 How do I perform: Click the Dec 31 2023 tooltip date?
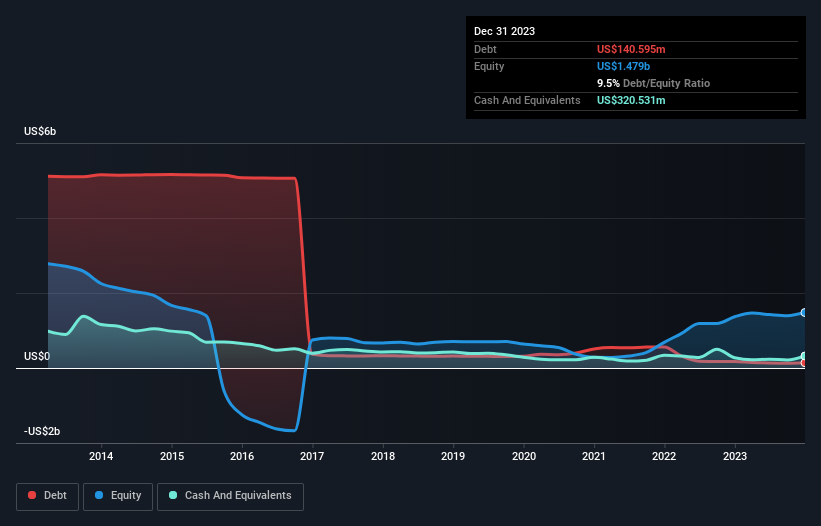click(x=504, y=31)
